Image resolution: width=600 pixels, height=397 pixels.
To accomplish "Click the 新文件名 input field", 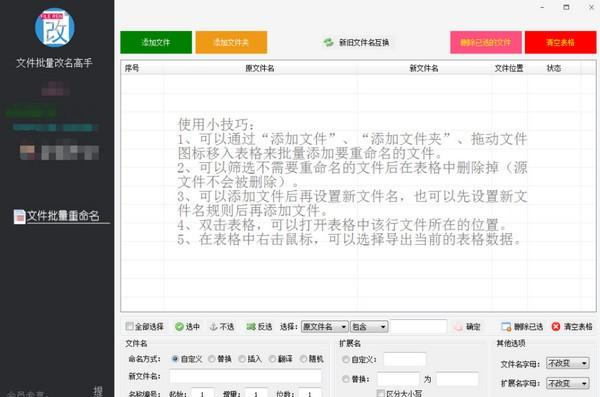I will [x=246, y=376].
